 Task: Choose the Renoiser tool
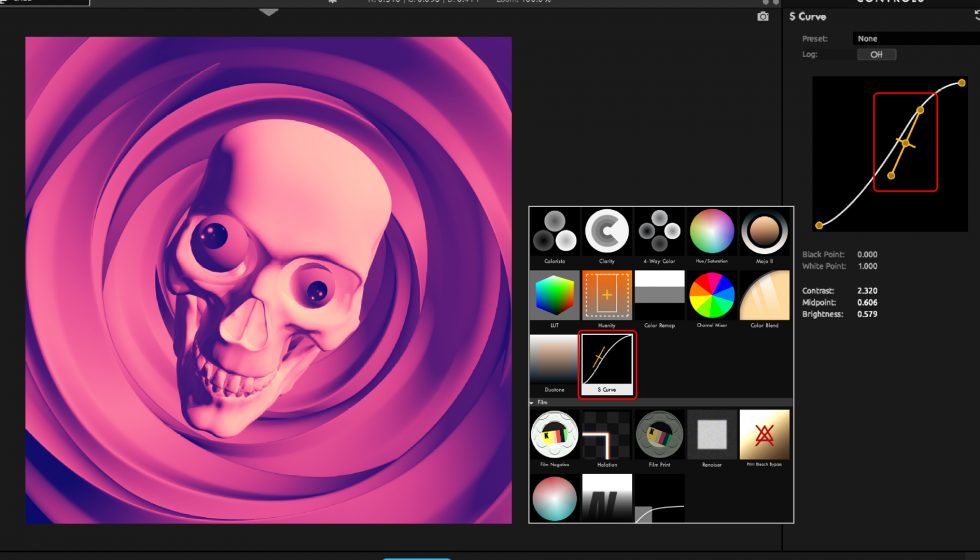point(712,434)
